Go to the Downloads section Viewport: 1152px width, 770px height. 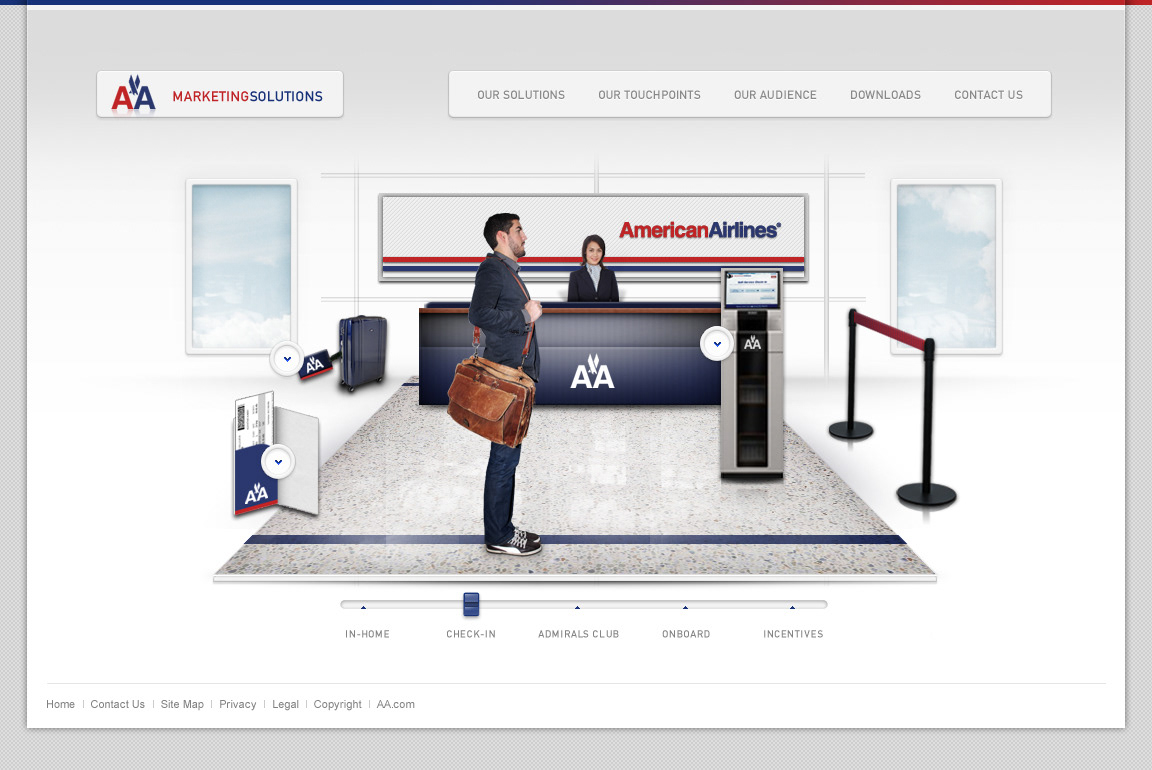885,95
